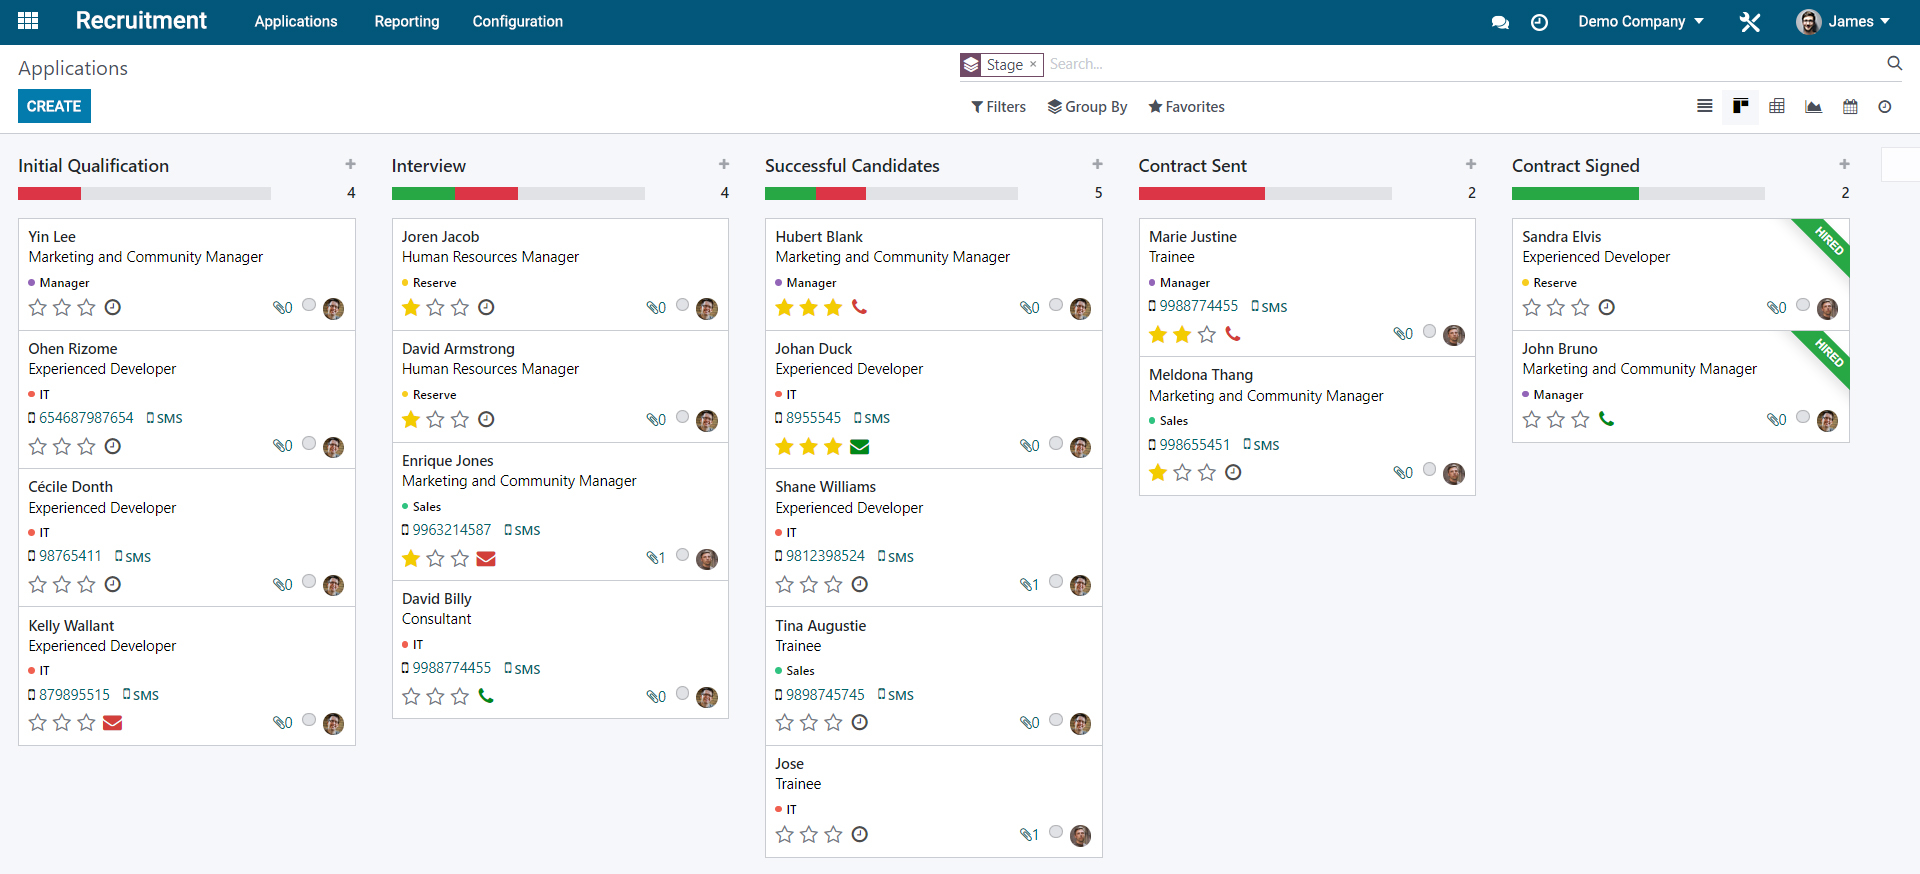Open the developer tools wrench icon
Viewport: 1920px width, 874px height.
(1750, 22)
